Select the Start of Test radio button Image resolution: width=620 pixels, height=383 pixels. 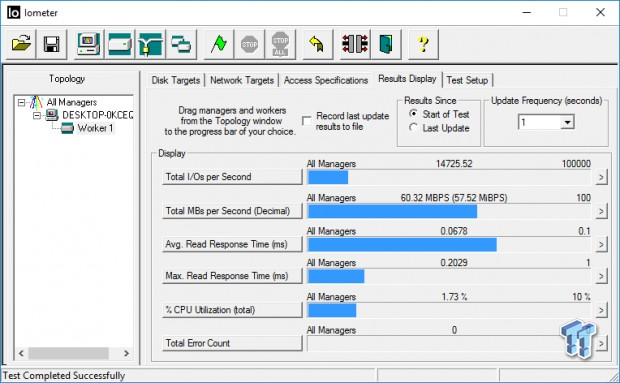pyautogui.click(x=413, y=114)
